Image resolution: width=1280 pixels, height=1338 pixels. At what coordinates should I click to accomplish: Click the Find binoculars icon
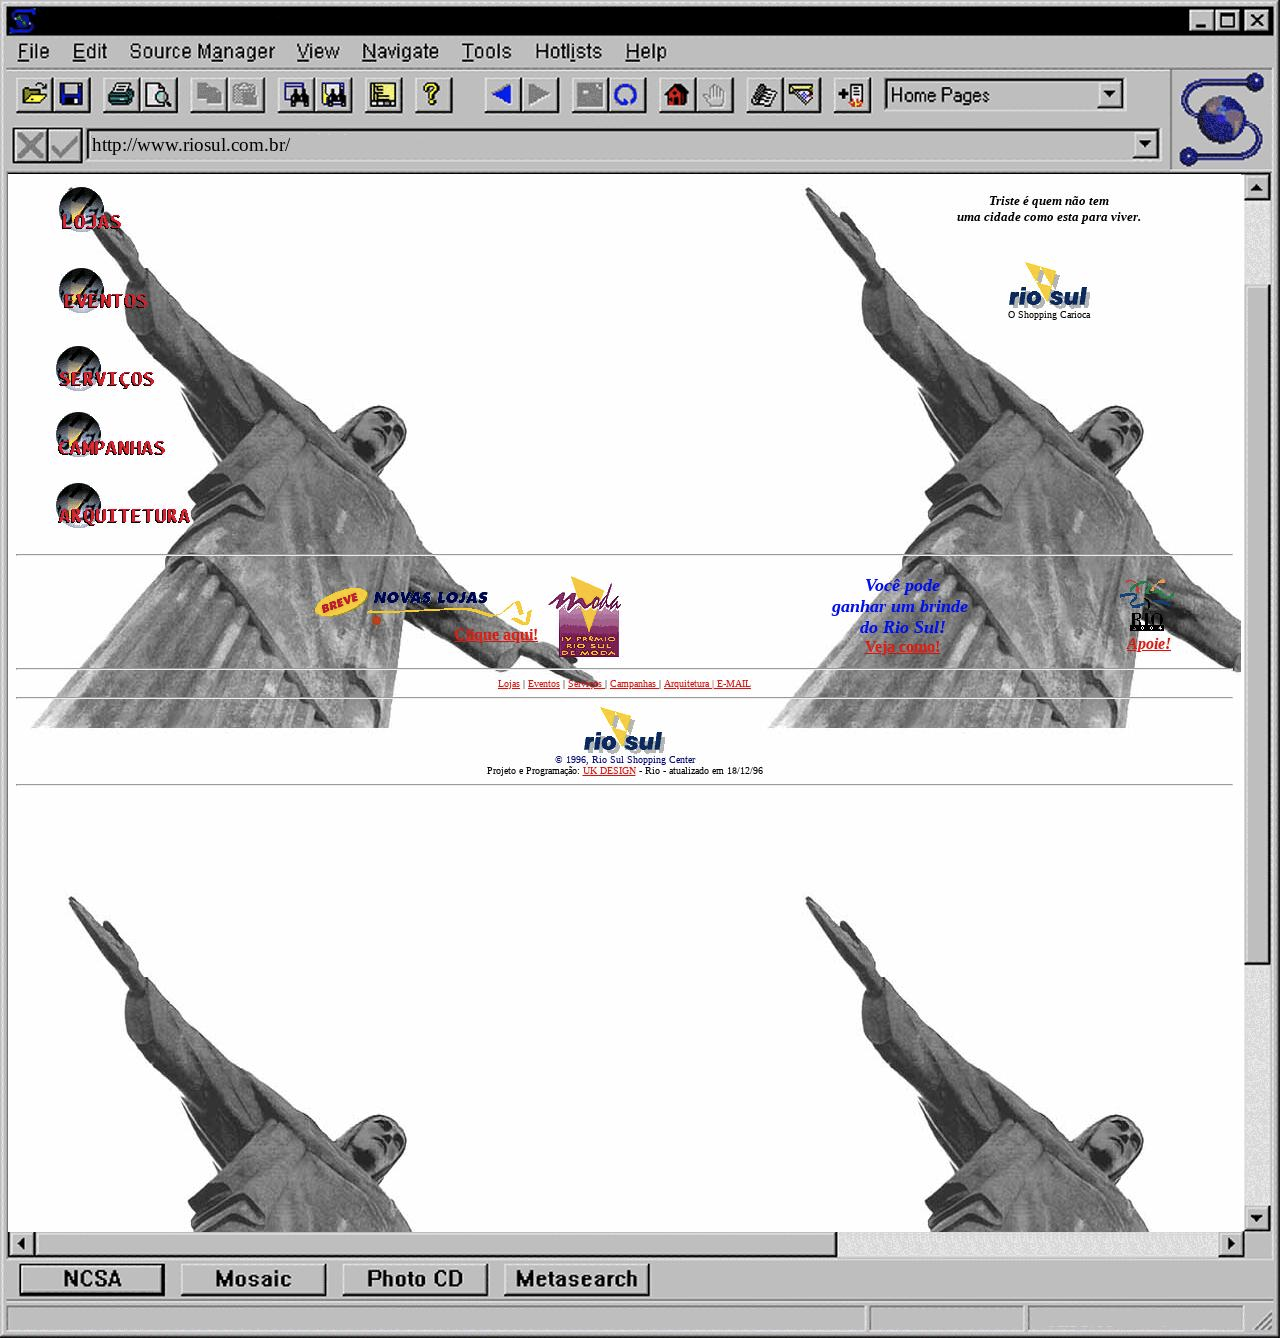297,95
